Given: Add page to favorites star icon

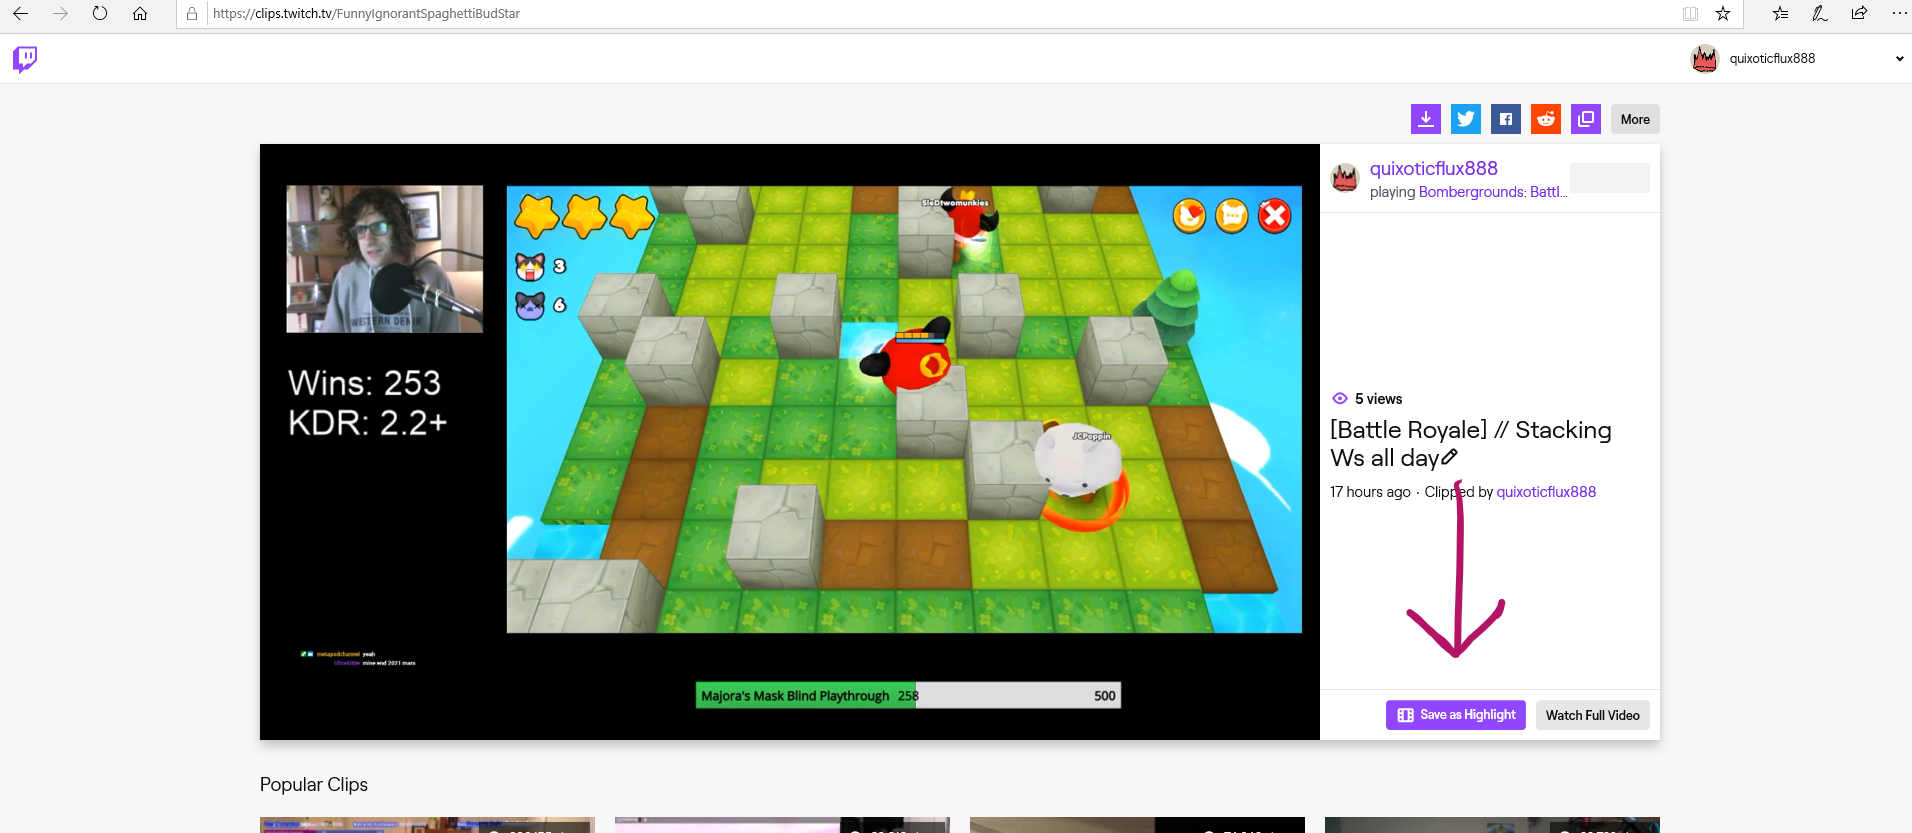Looking at the screenshot, I should click(x=1723, y=14).
